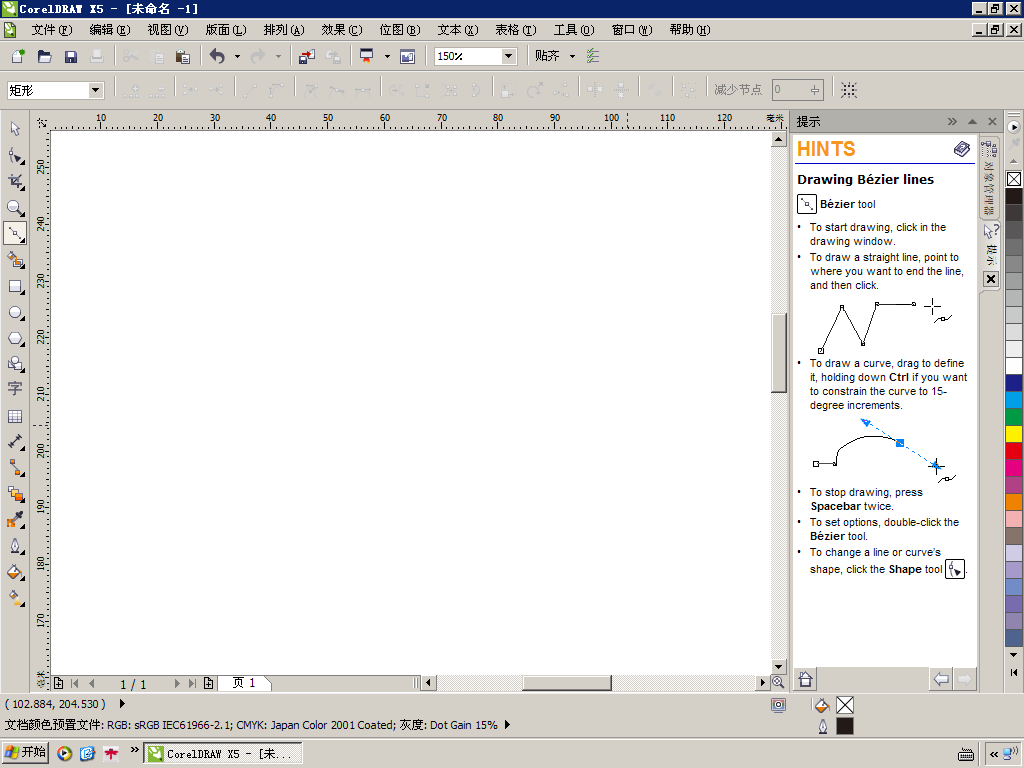
Task: Click the horizontal scrollbar thumb
Action: tap(567, 683)
